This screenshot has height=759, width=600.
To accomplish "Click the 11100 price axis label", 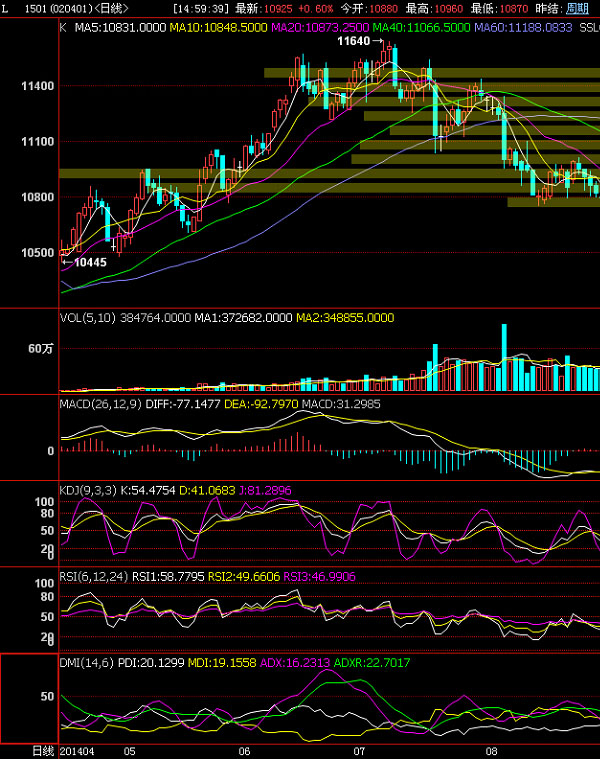I will coord(37,142).
